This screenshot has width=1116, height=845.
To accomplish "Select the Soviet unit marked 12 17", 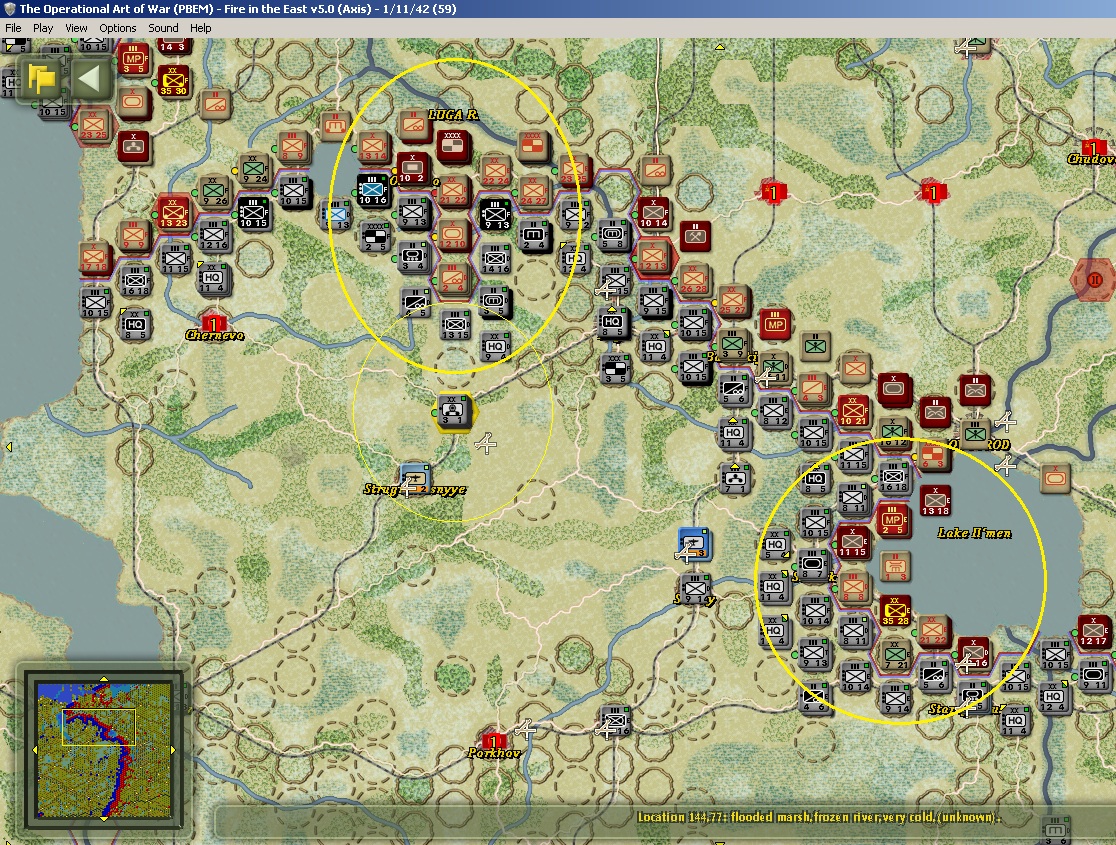I will tap(1093, 631).
